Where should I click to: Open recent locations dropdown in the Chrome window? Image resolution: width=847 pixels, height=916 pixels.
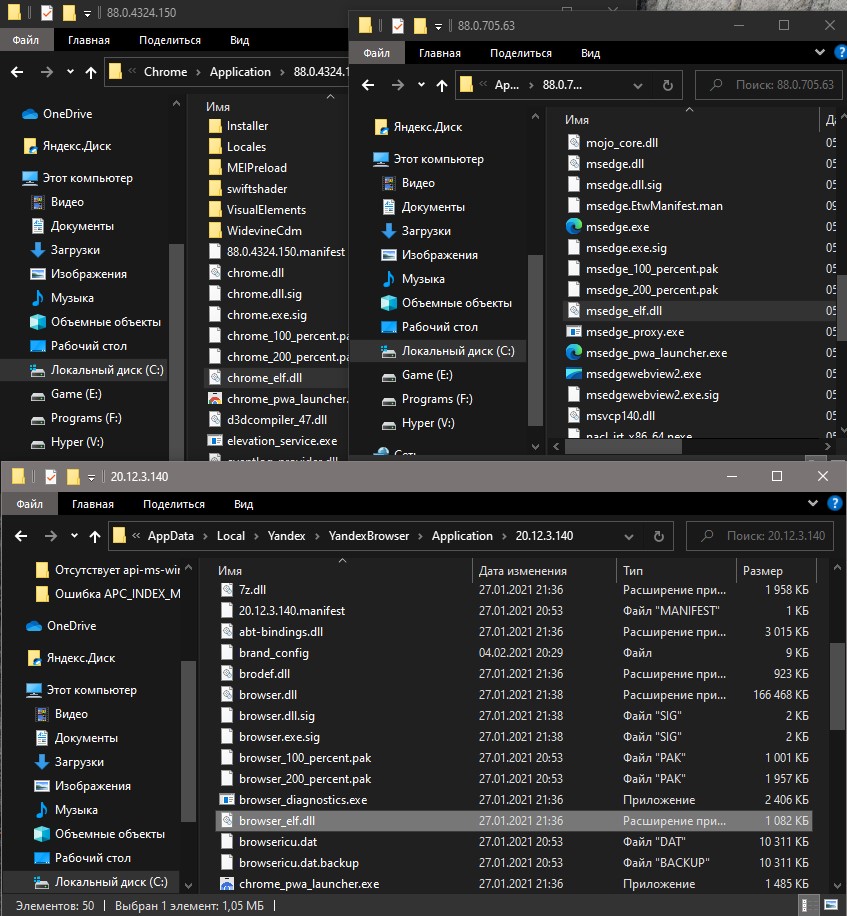coord(70,72)
